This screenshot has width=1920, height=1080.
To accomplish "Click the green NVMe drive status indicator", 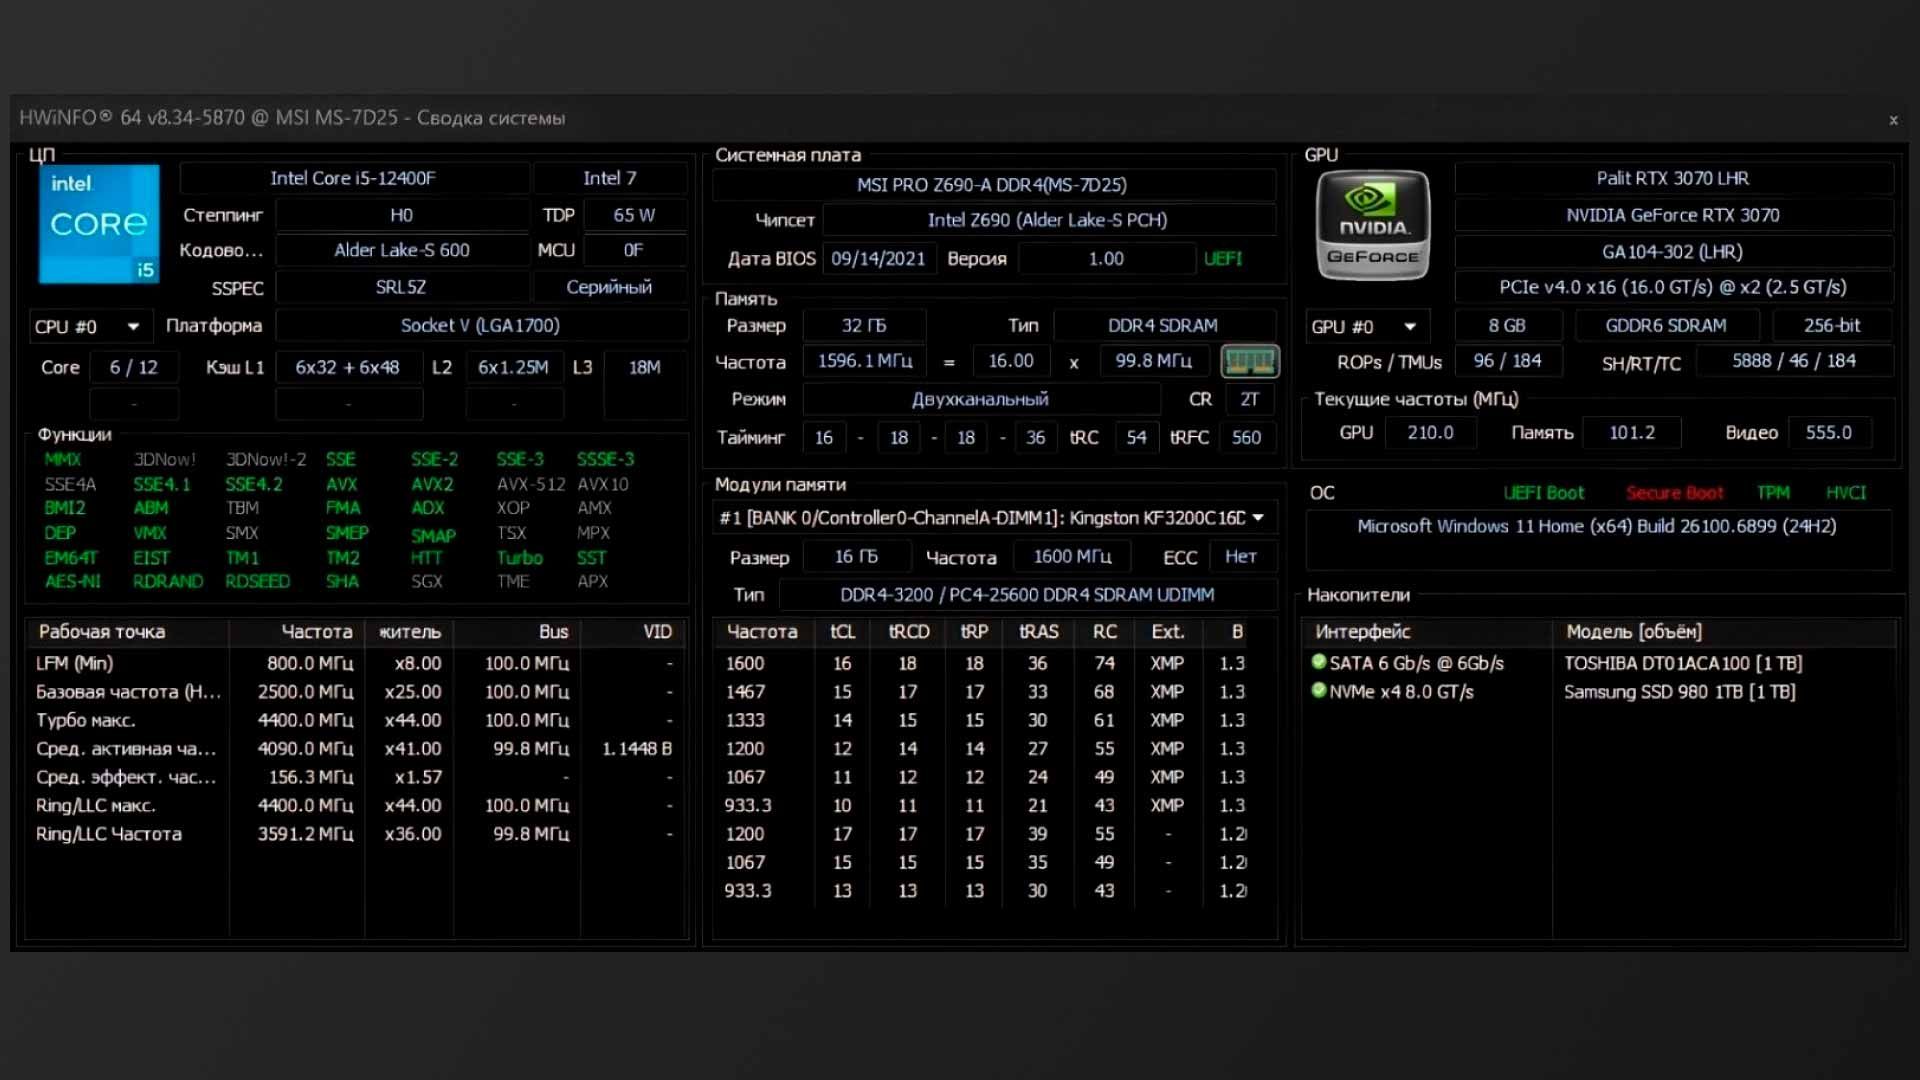I will coord(1319,691).
